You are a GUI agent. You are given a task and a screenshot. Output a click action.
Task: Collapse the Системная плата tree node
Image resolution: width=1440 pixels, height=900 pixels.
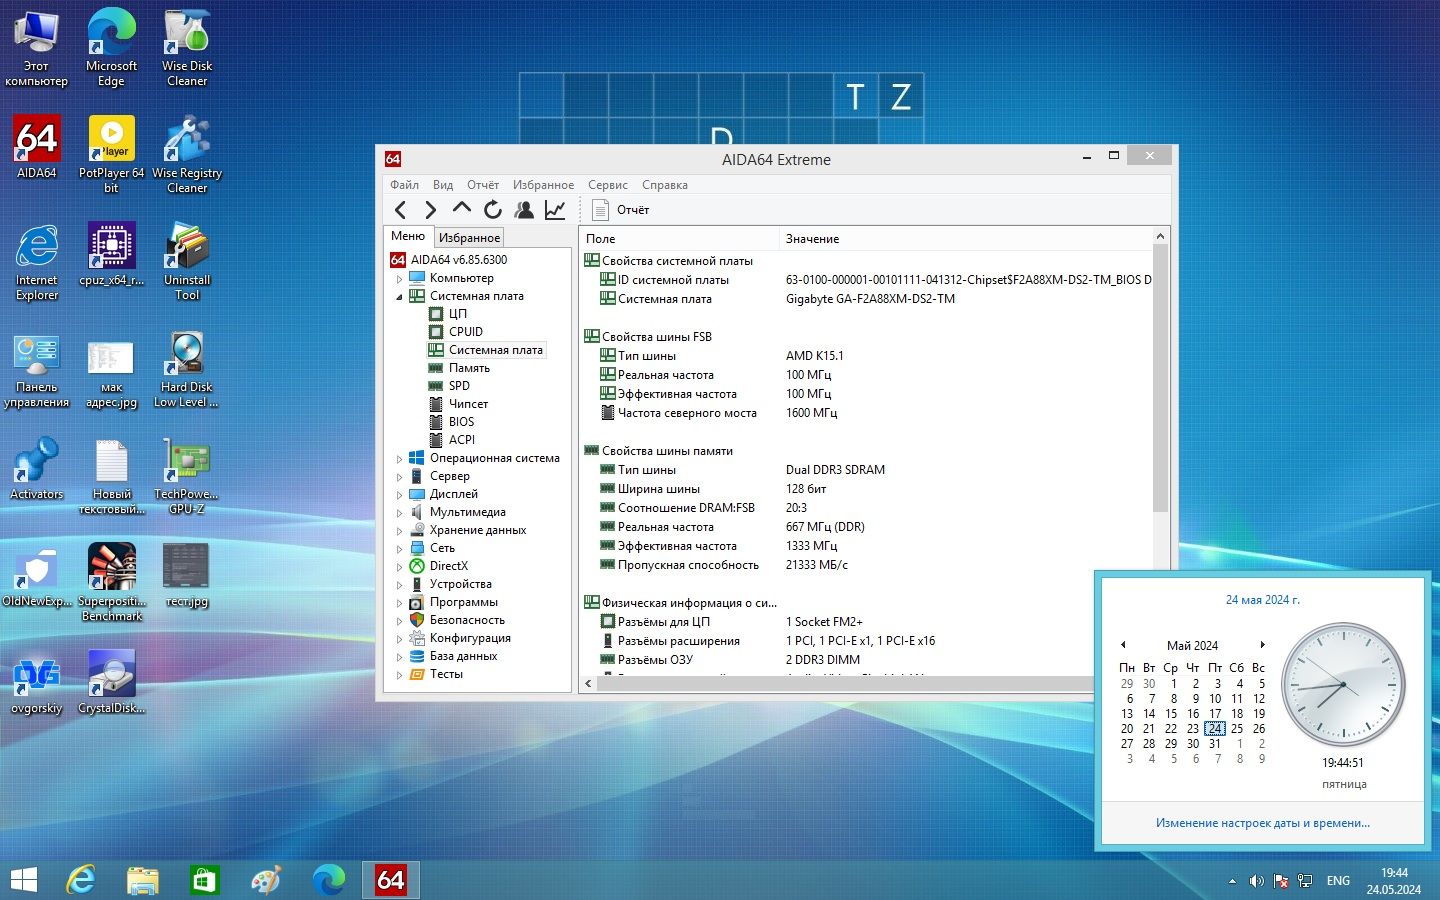399,296
